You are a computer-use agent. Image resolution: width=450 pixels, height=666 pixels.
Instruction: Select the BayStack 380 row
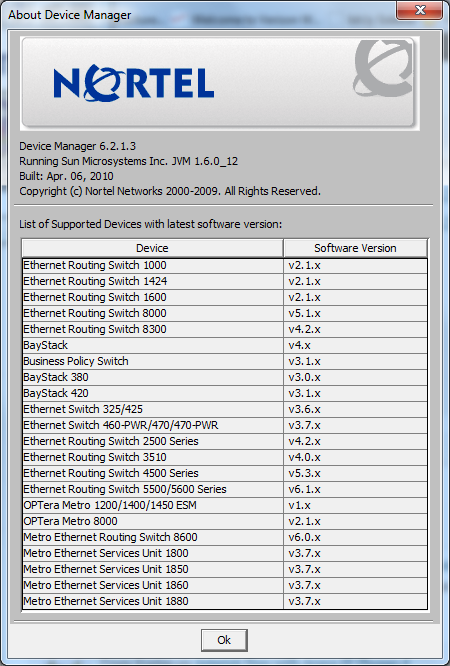pyautogui.click(x=225, y=377)
